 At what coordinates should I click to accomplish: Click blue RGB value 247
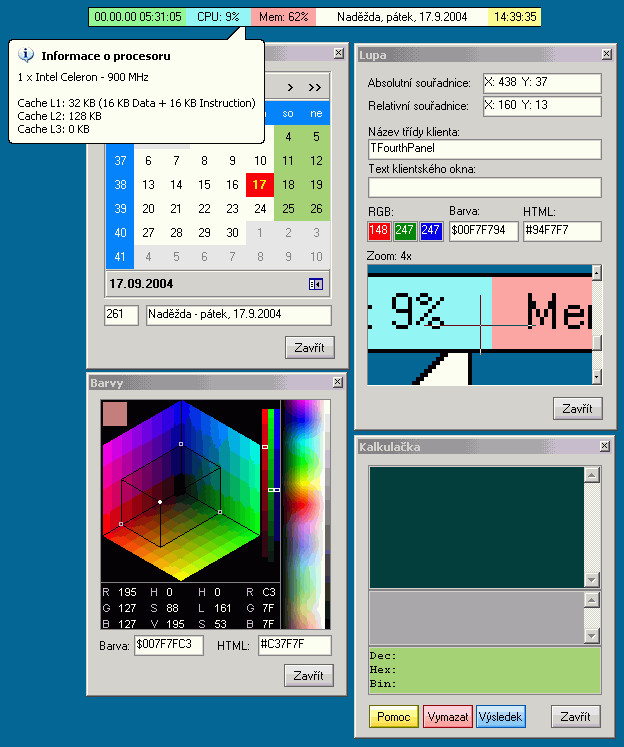[x=431, y=231]
